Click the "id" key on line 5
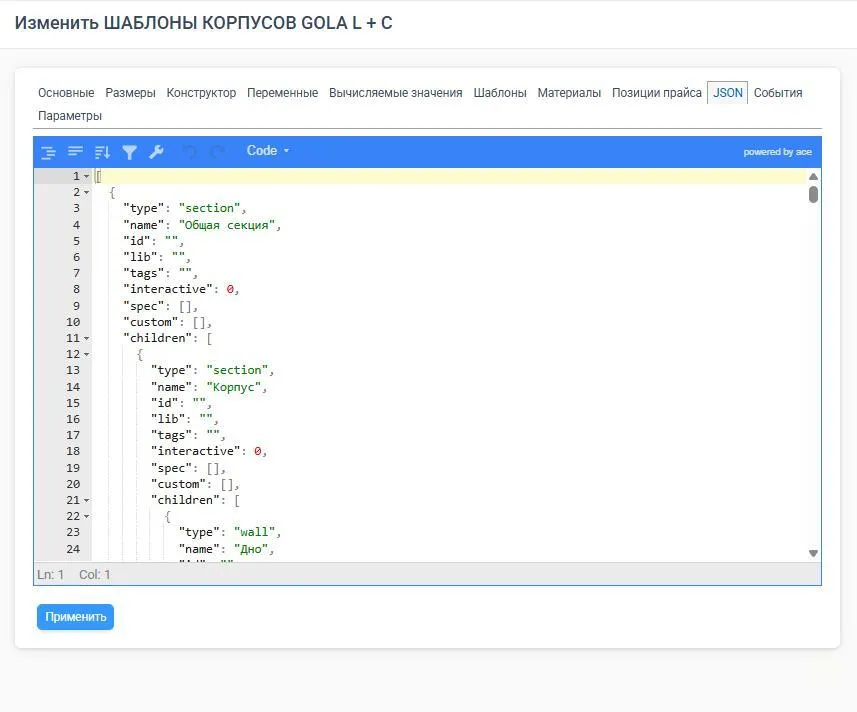This screenshot has height=712, width=857. [137, 241]
